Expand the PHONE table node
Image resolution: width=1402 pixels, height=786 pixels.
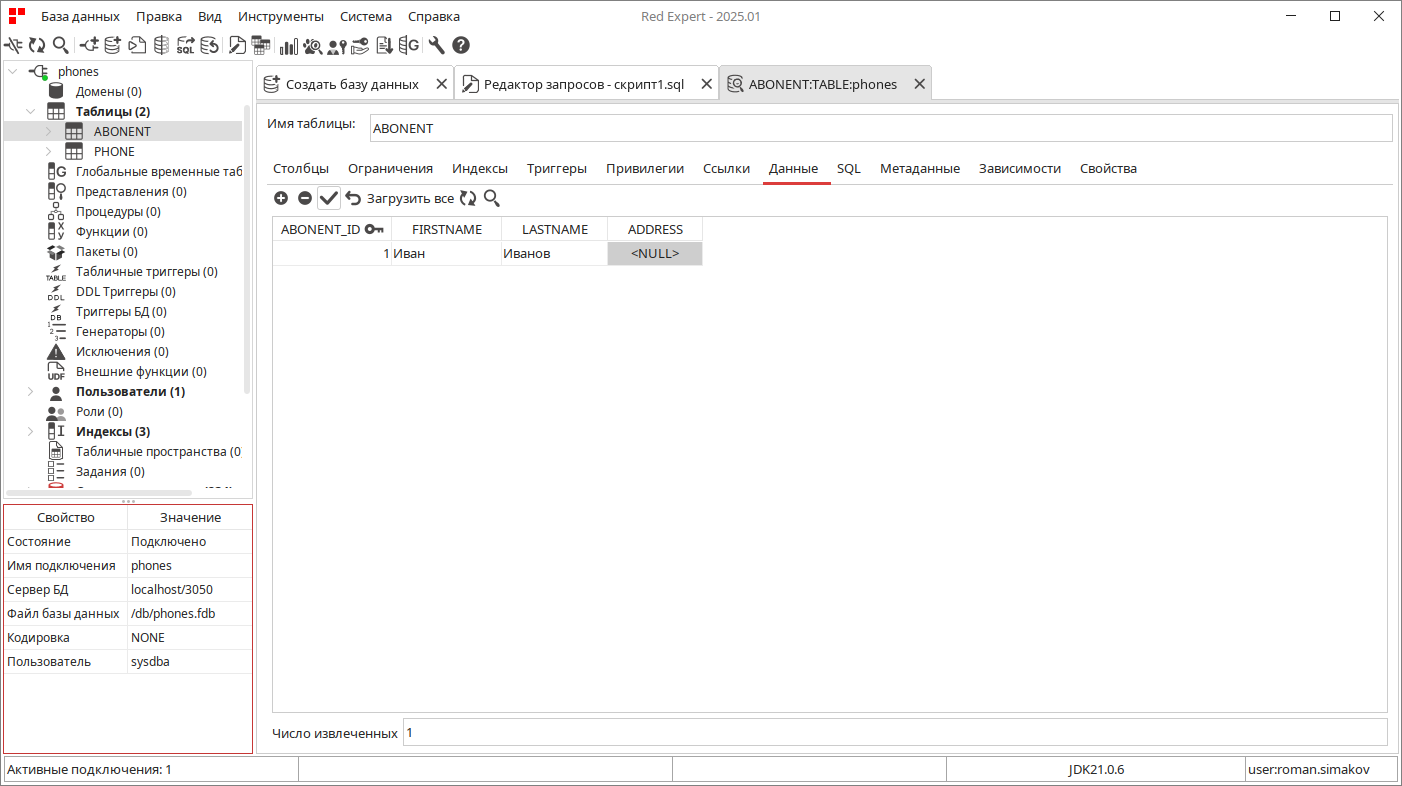48,151
